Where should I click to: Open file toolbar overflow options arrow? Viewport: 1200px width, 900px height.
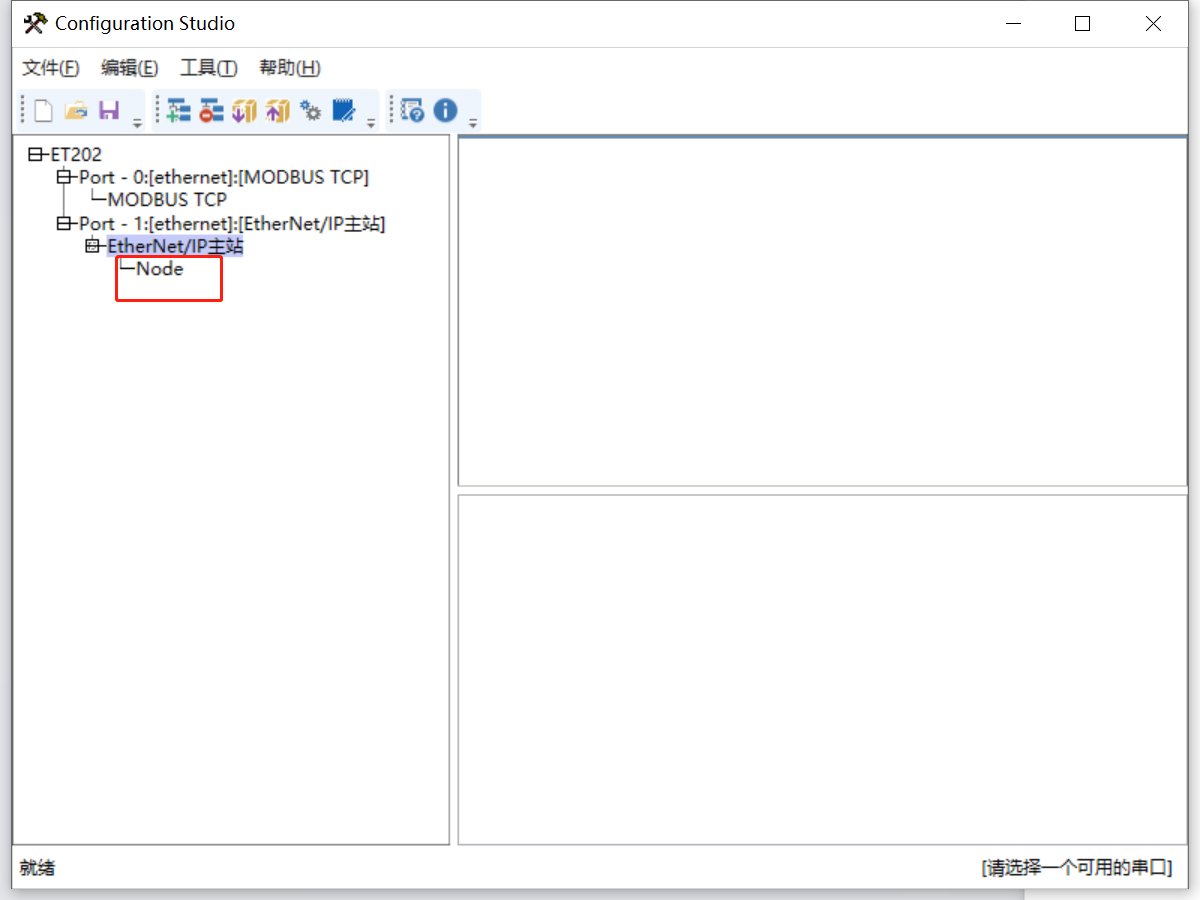[137, 122]
